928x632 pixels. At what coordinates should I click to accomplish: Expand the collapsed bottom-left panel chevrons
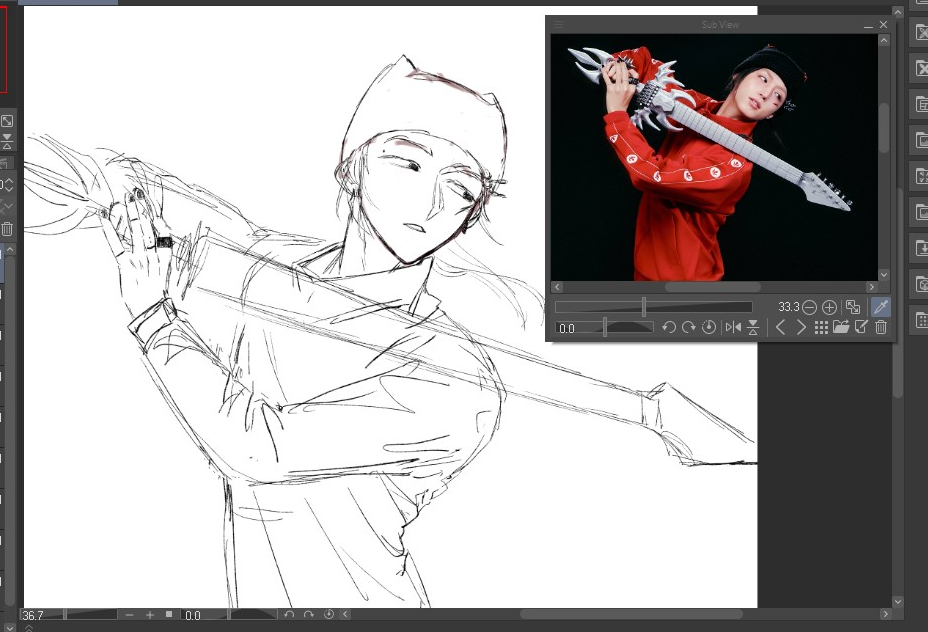tap(28, 627)
